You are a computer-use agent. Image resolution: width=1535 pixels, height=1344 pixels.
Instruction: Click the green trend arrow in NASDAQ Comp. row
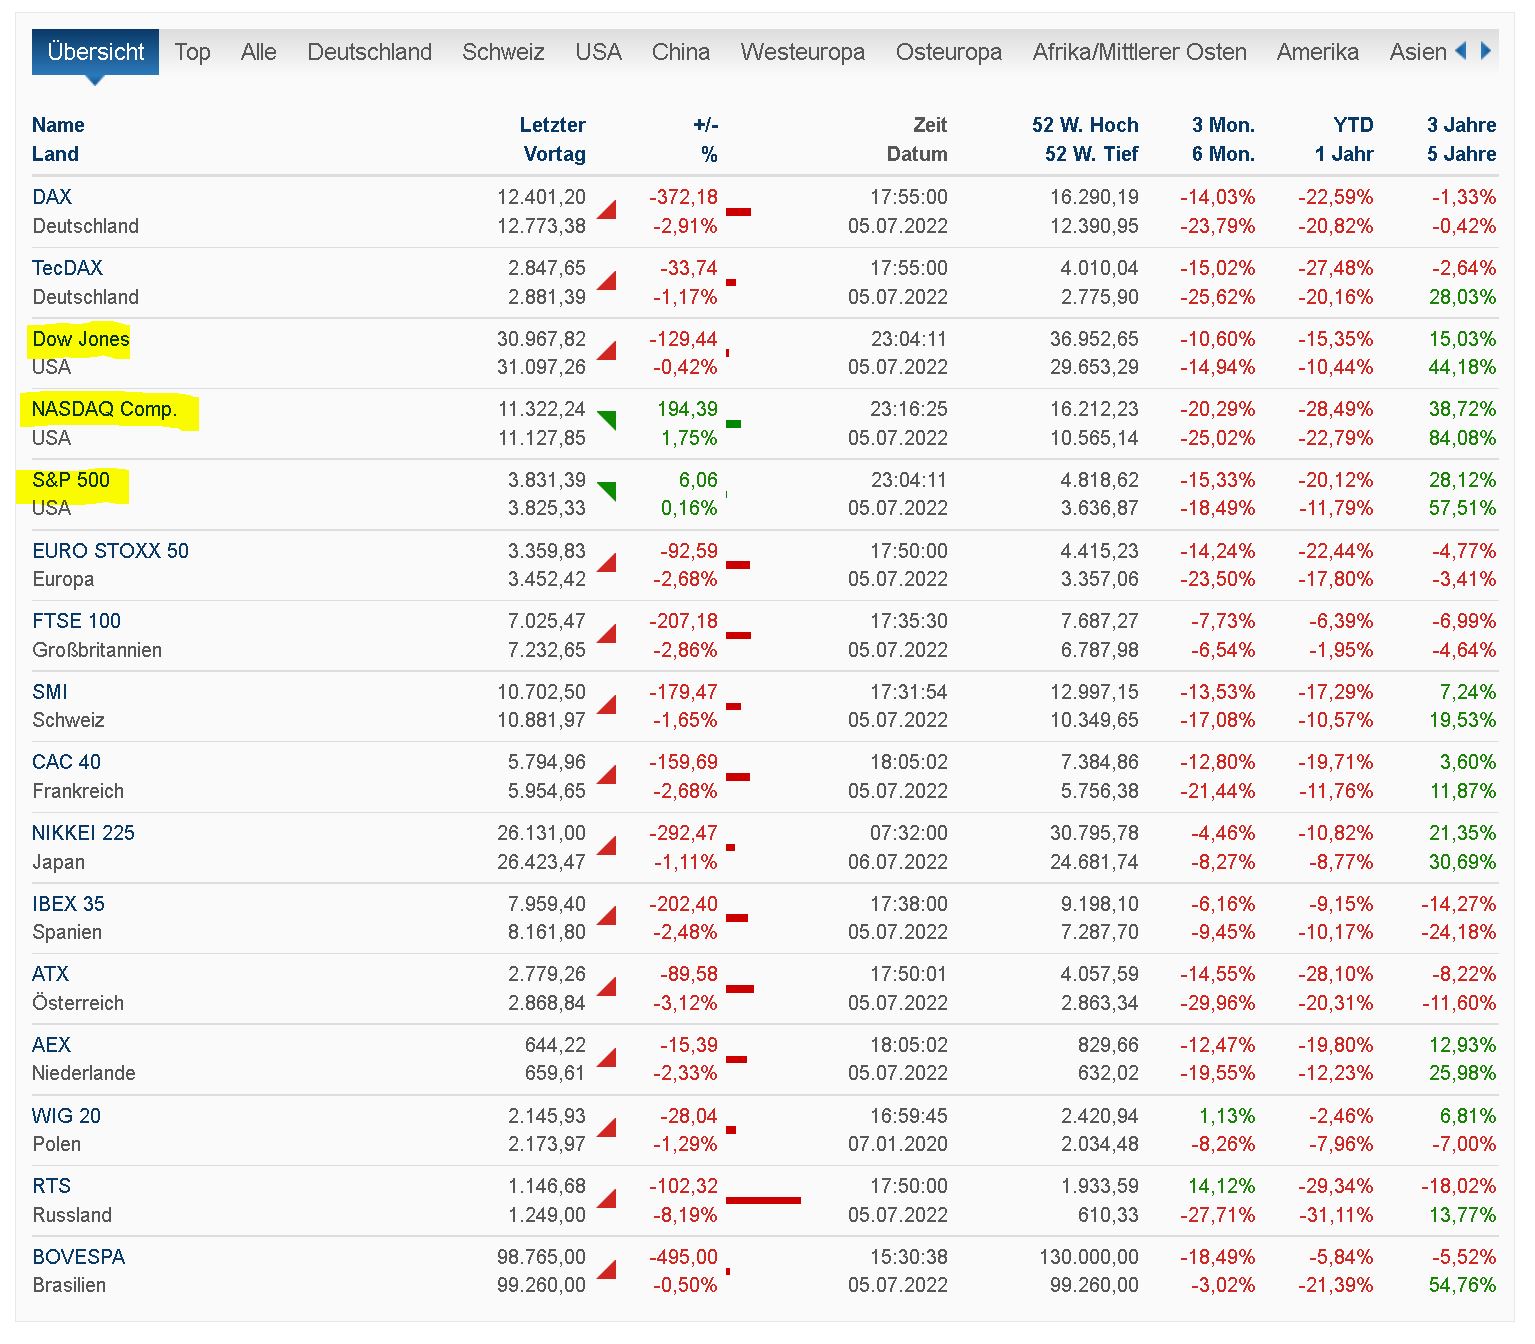click(x=606, y=420)
